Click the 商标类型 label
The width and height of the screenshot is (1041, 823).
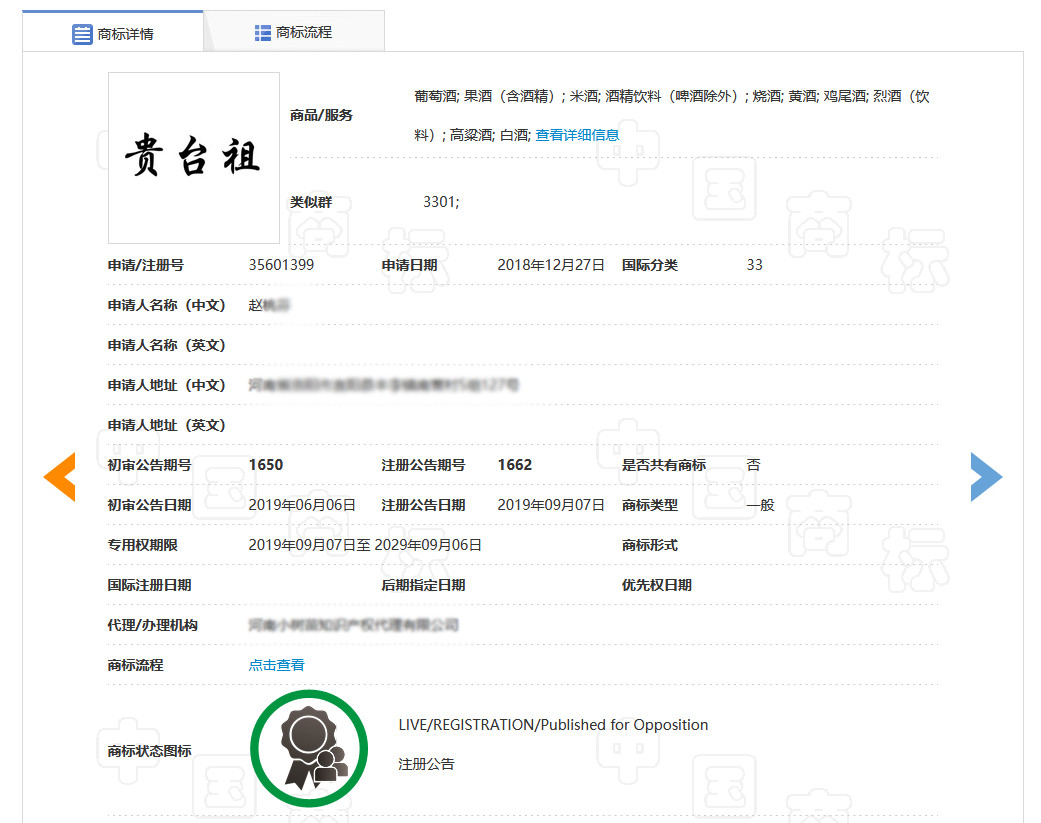coord(649,505)
